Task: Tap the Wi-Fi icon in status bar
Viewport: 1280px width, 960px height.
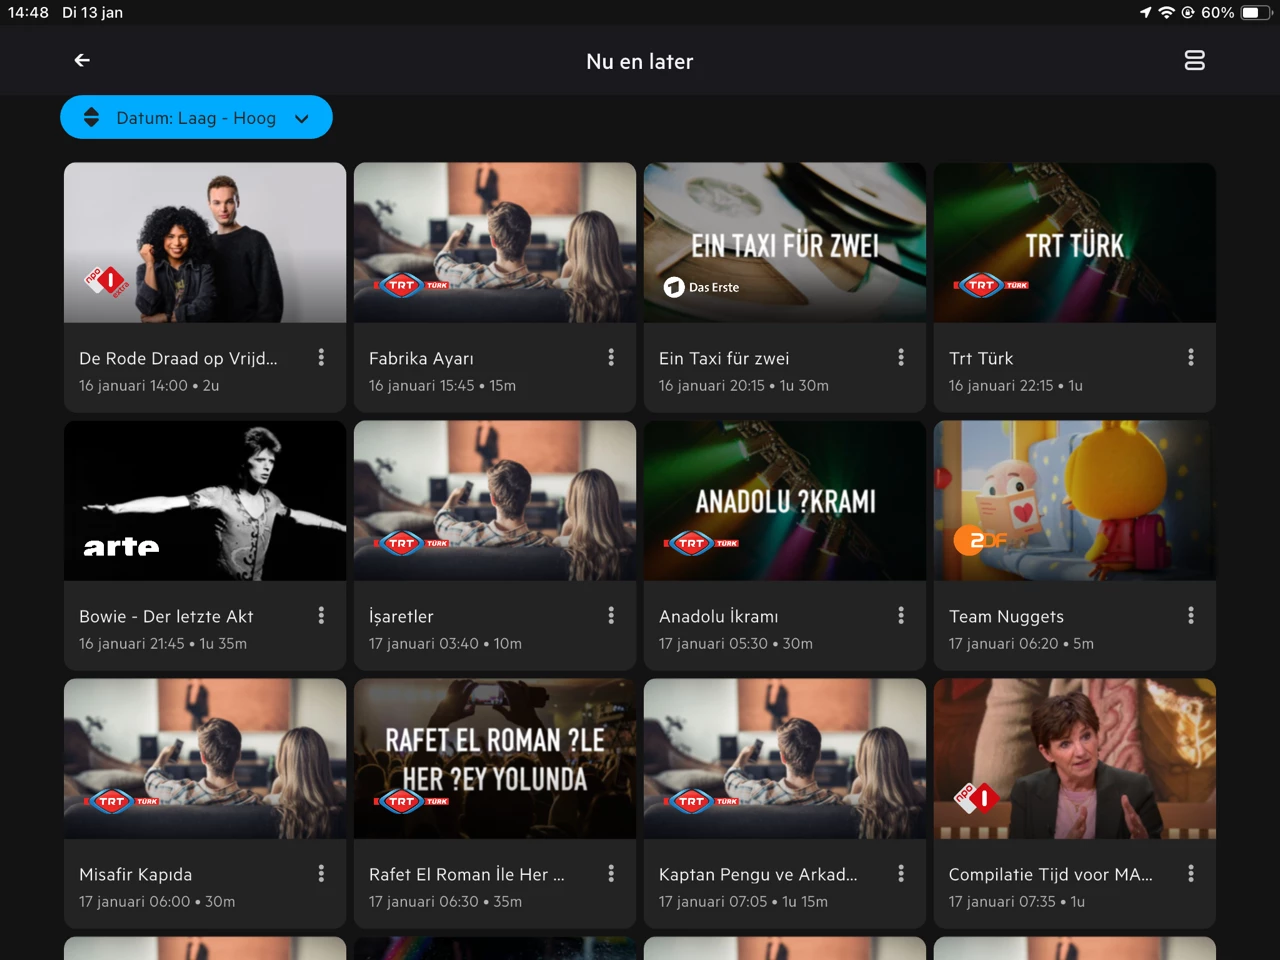Action: click(1166, 13)
